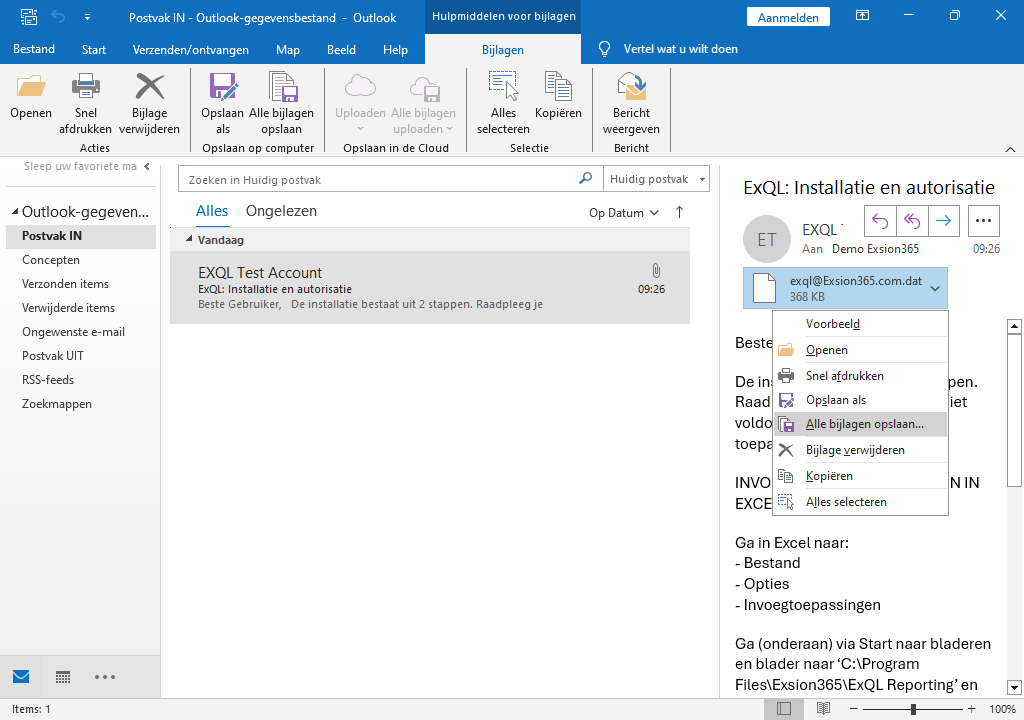Open the Start ribbon tab
Screen dimensions: 1024x720
(x=93, y=50)
